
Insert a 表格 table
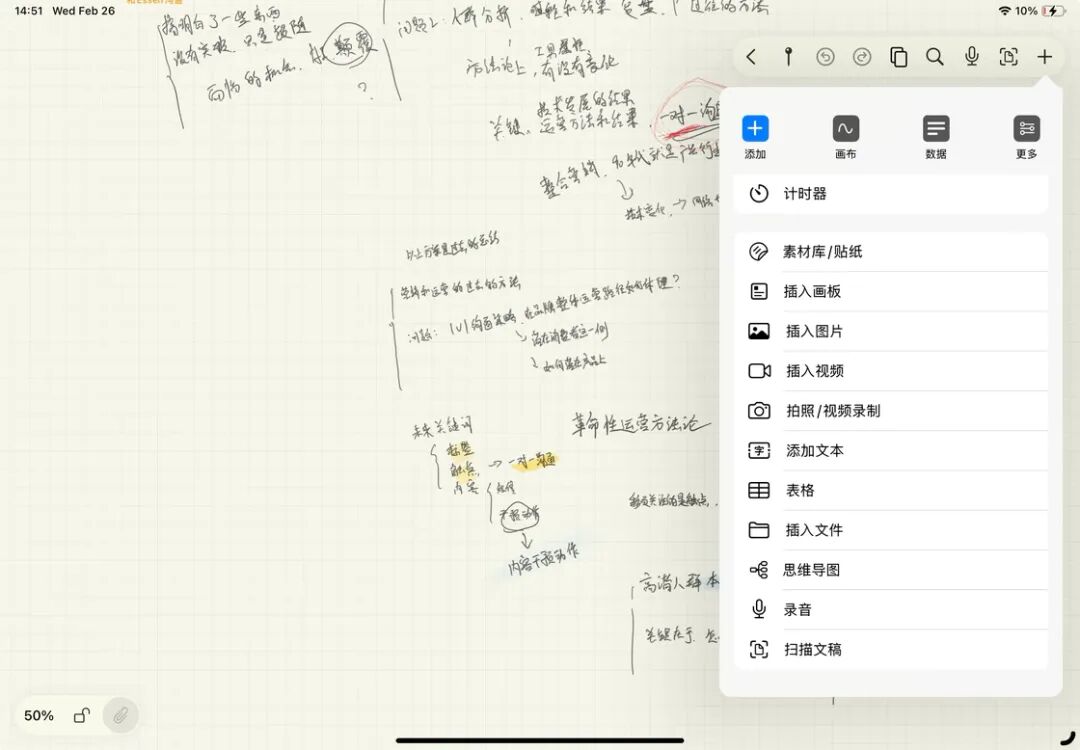click(891, 490)
